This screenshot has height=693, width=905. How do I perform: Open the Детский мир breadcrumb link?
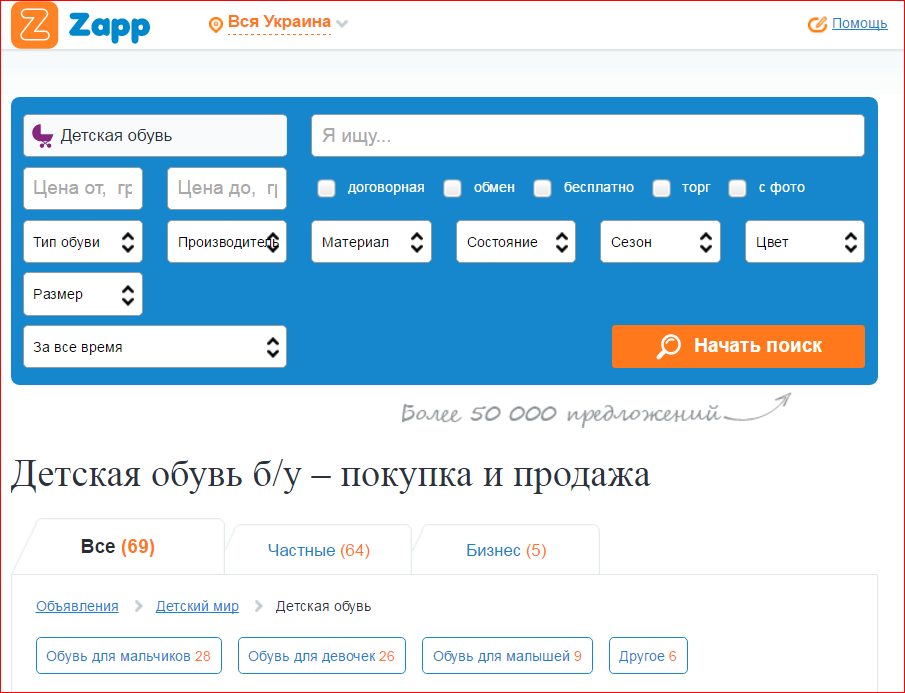click(x=197, y=606)
